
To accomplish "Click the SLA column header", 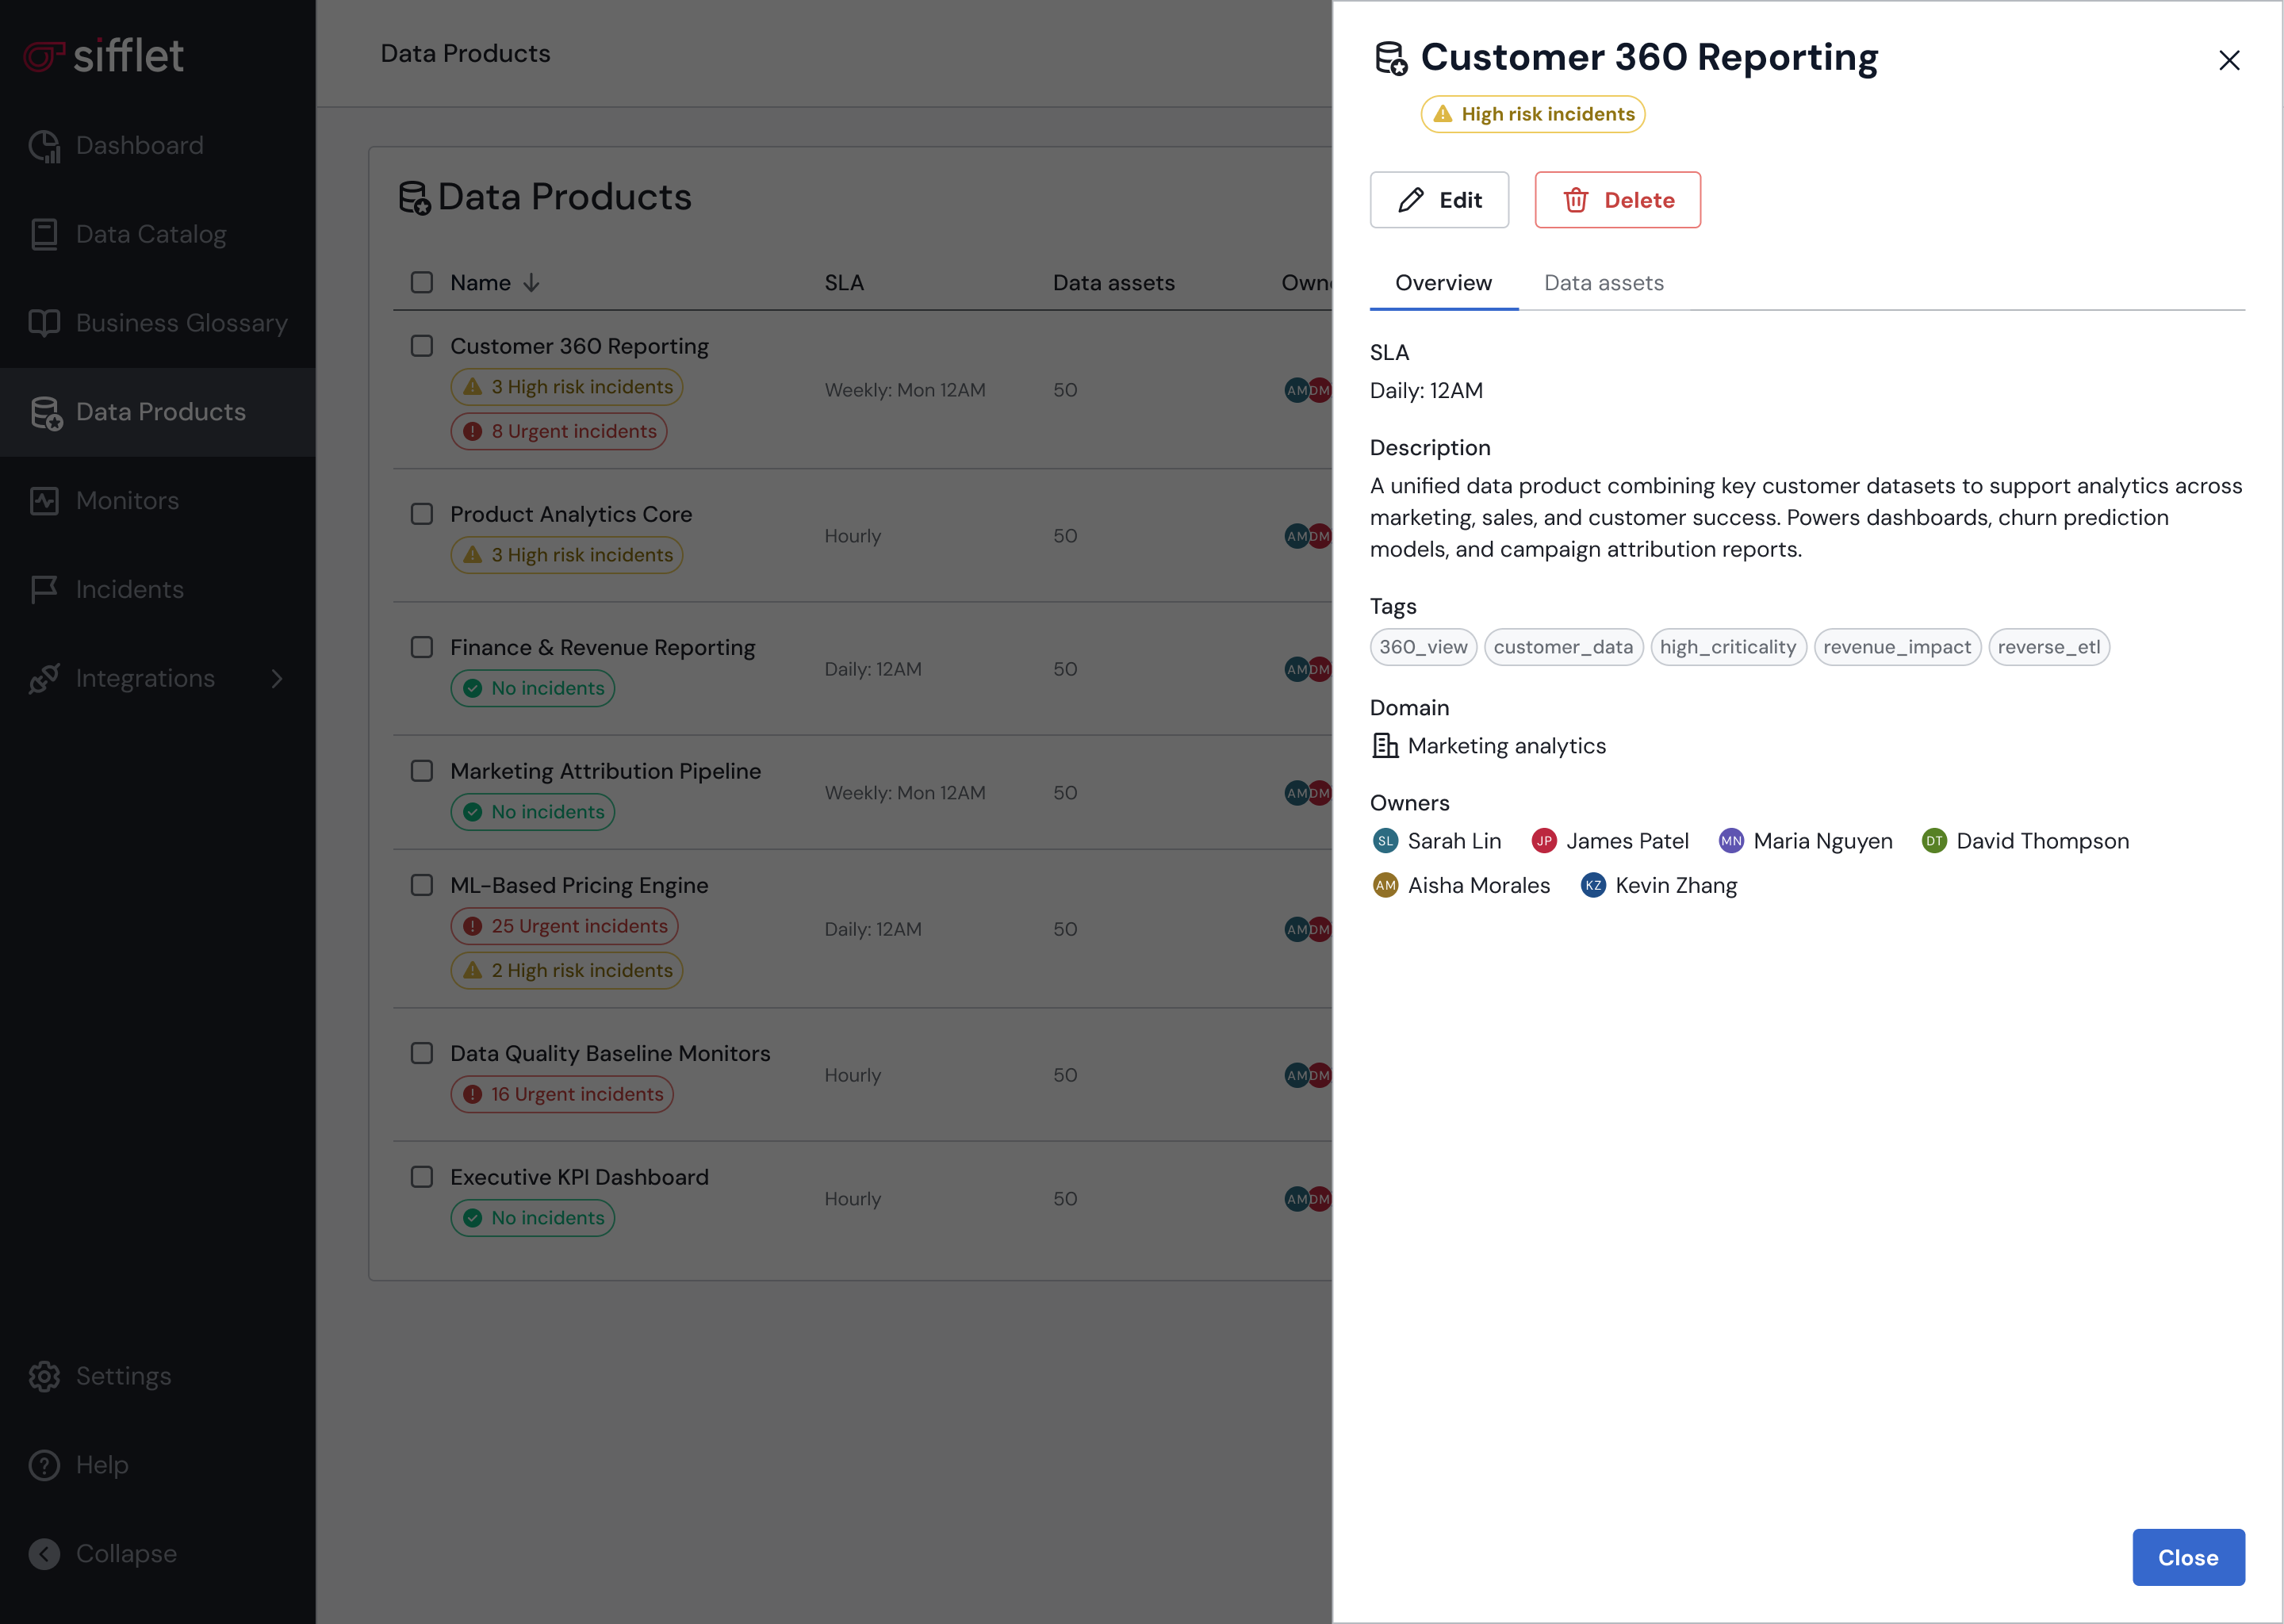I will tap(844, 283).
